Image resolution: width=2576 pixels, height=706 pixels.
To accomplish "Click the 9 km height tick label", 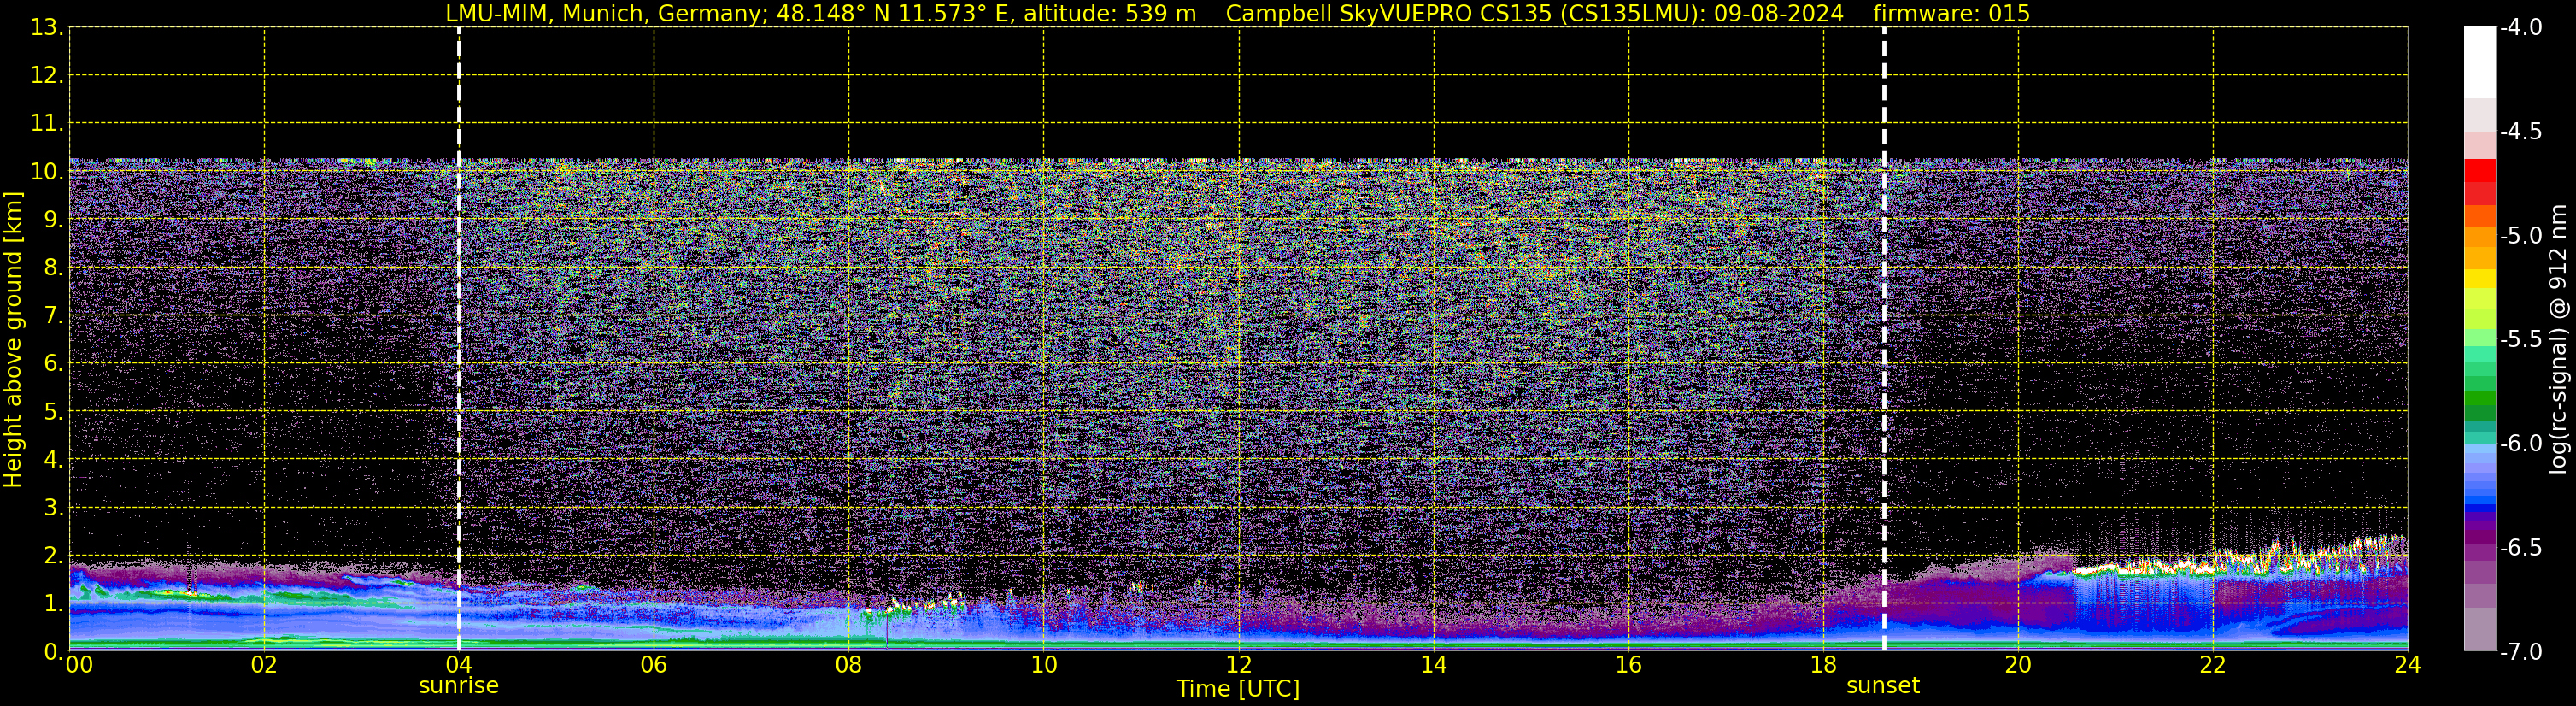I will (x=52, y=219).
